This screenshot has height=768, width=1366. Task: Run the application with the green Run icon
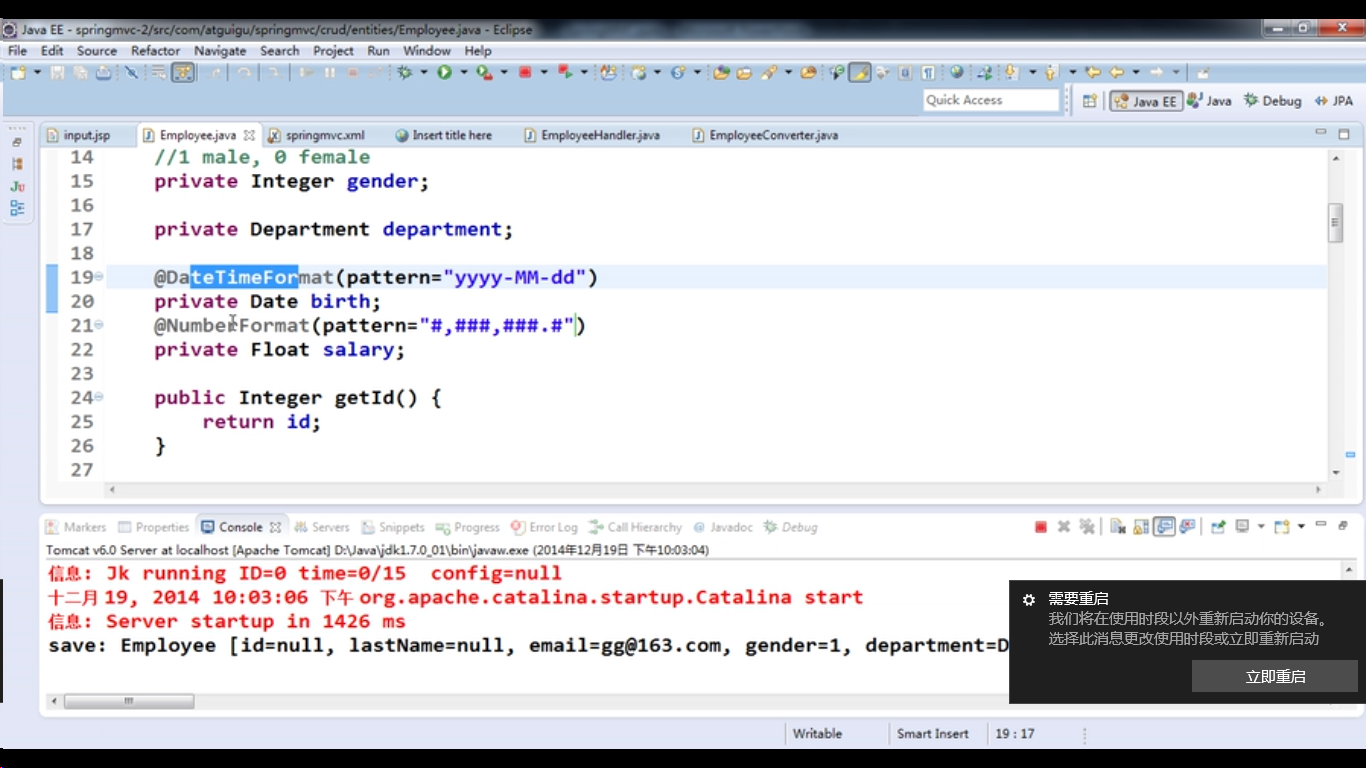coord(445,72)
